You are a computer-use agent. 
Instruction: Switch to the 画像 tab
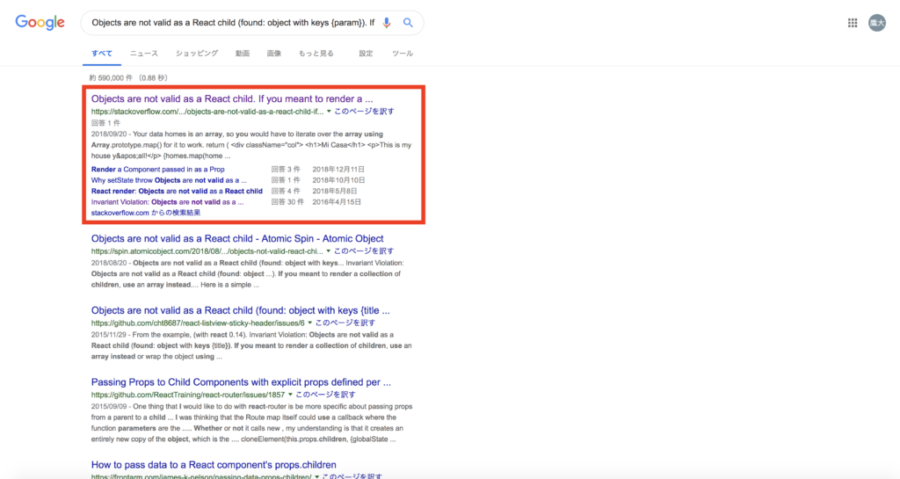point(274,53)
